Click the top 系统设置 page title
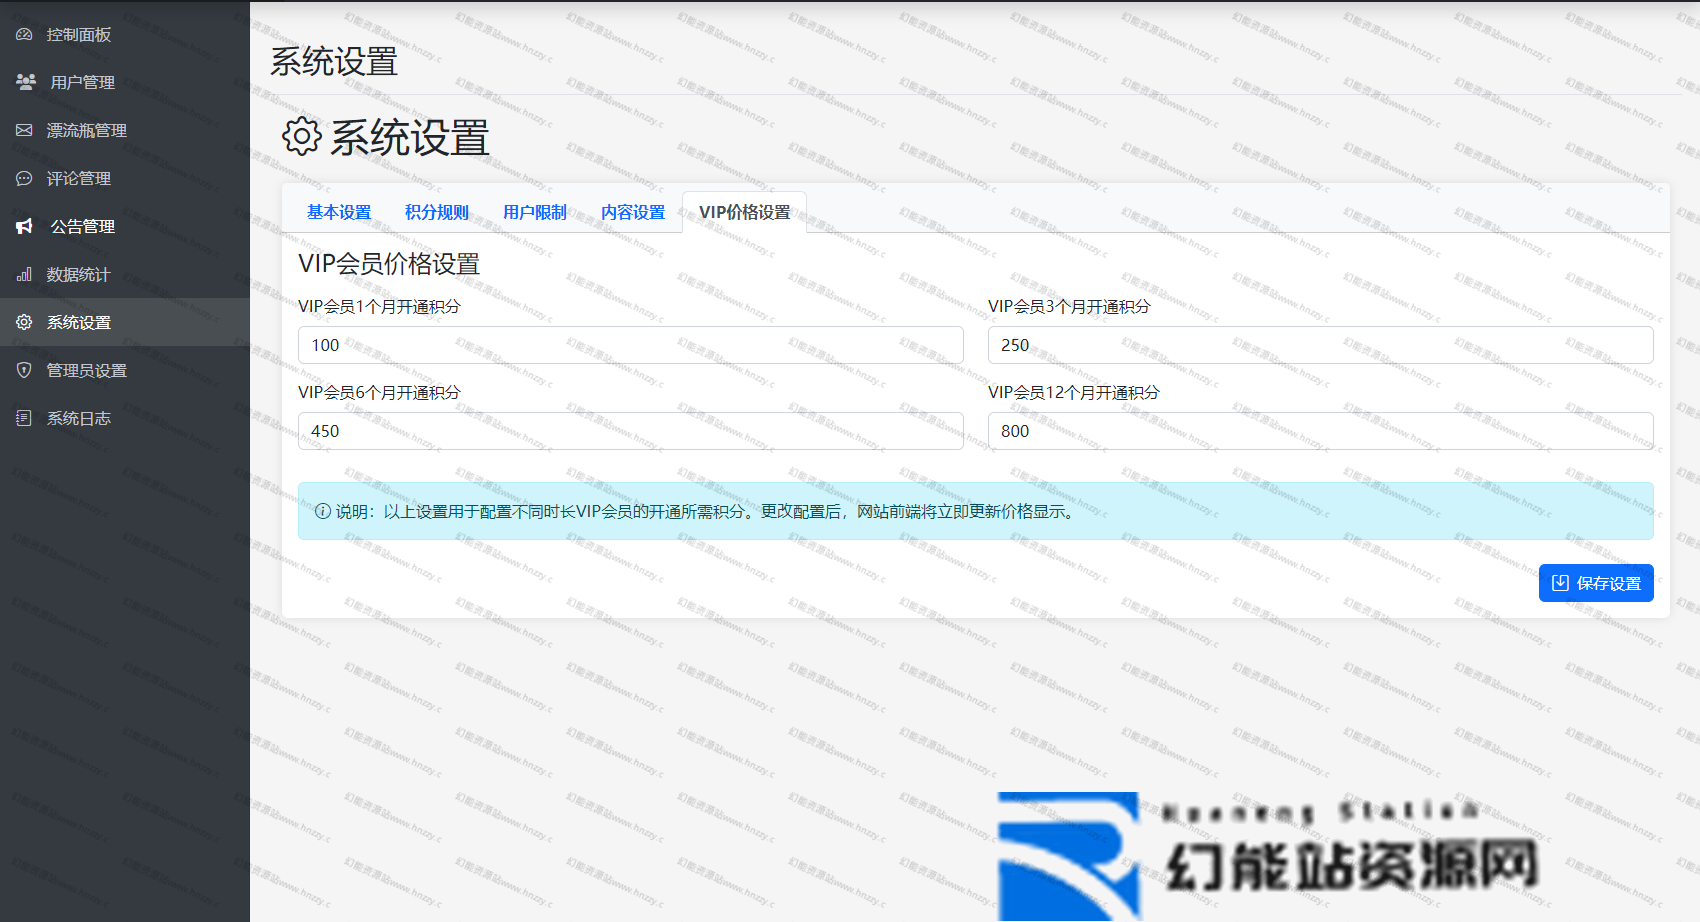Viewport: 1700px width, 922px height. [334, 62]
